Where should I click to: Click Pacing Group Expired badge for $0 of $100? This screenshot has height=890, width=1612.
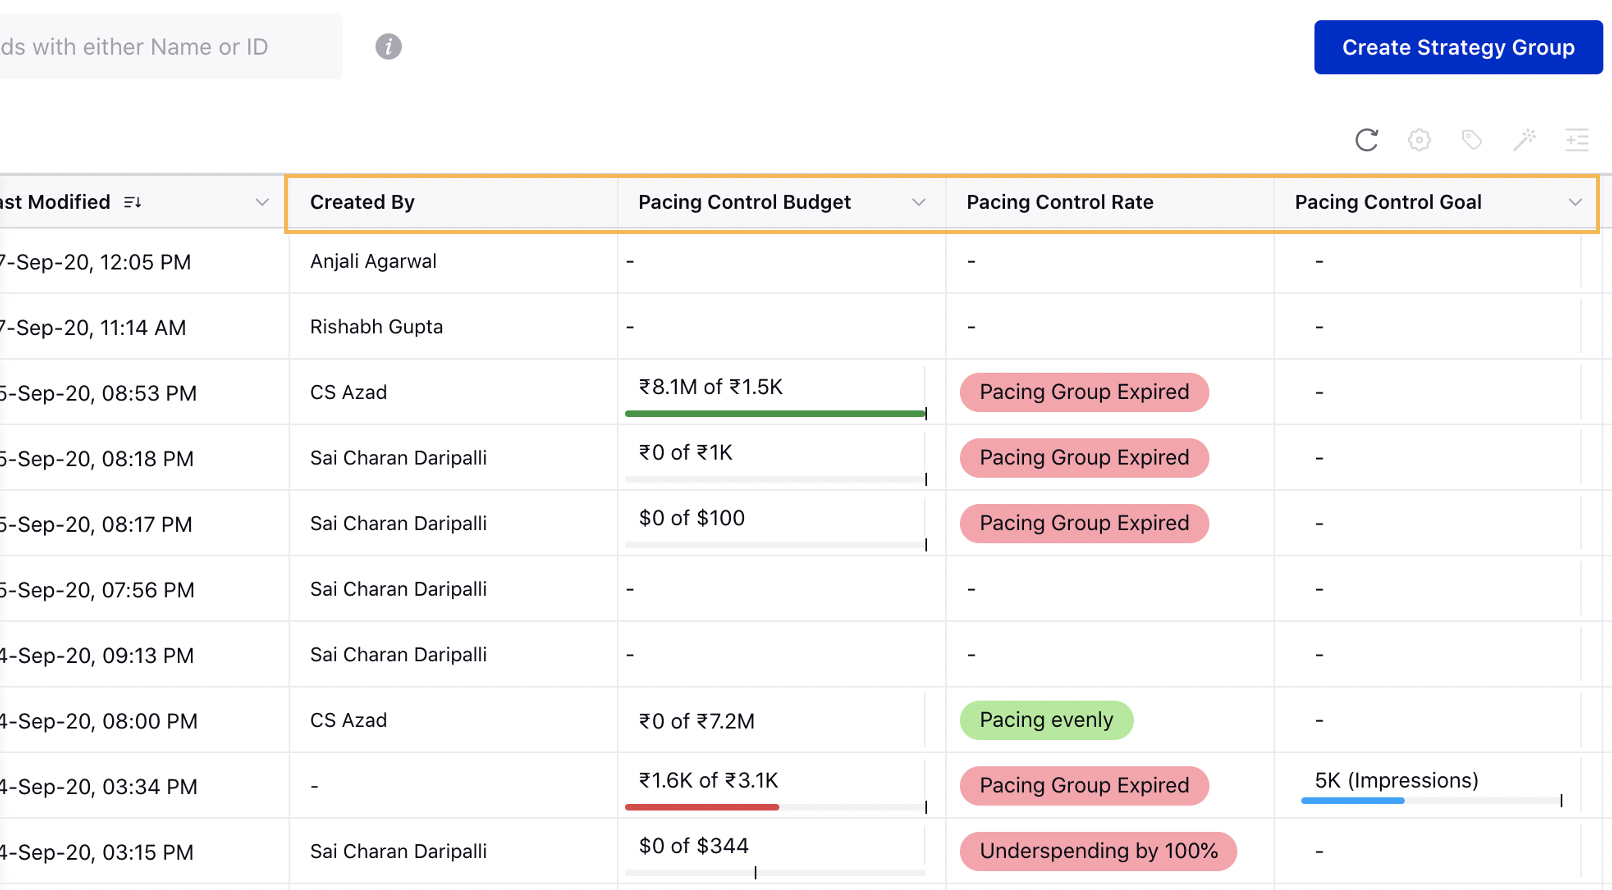(x=1084, y=523)
